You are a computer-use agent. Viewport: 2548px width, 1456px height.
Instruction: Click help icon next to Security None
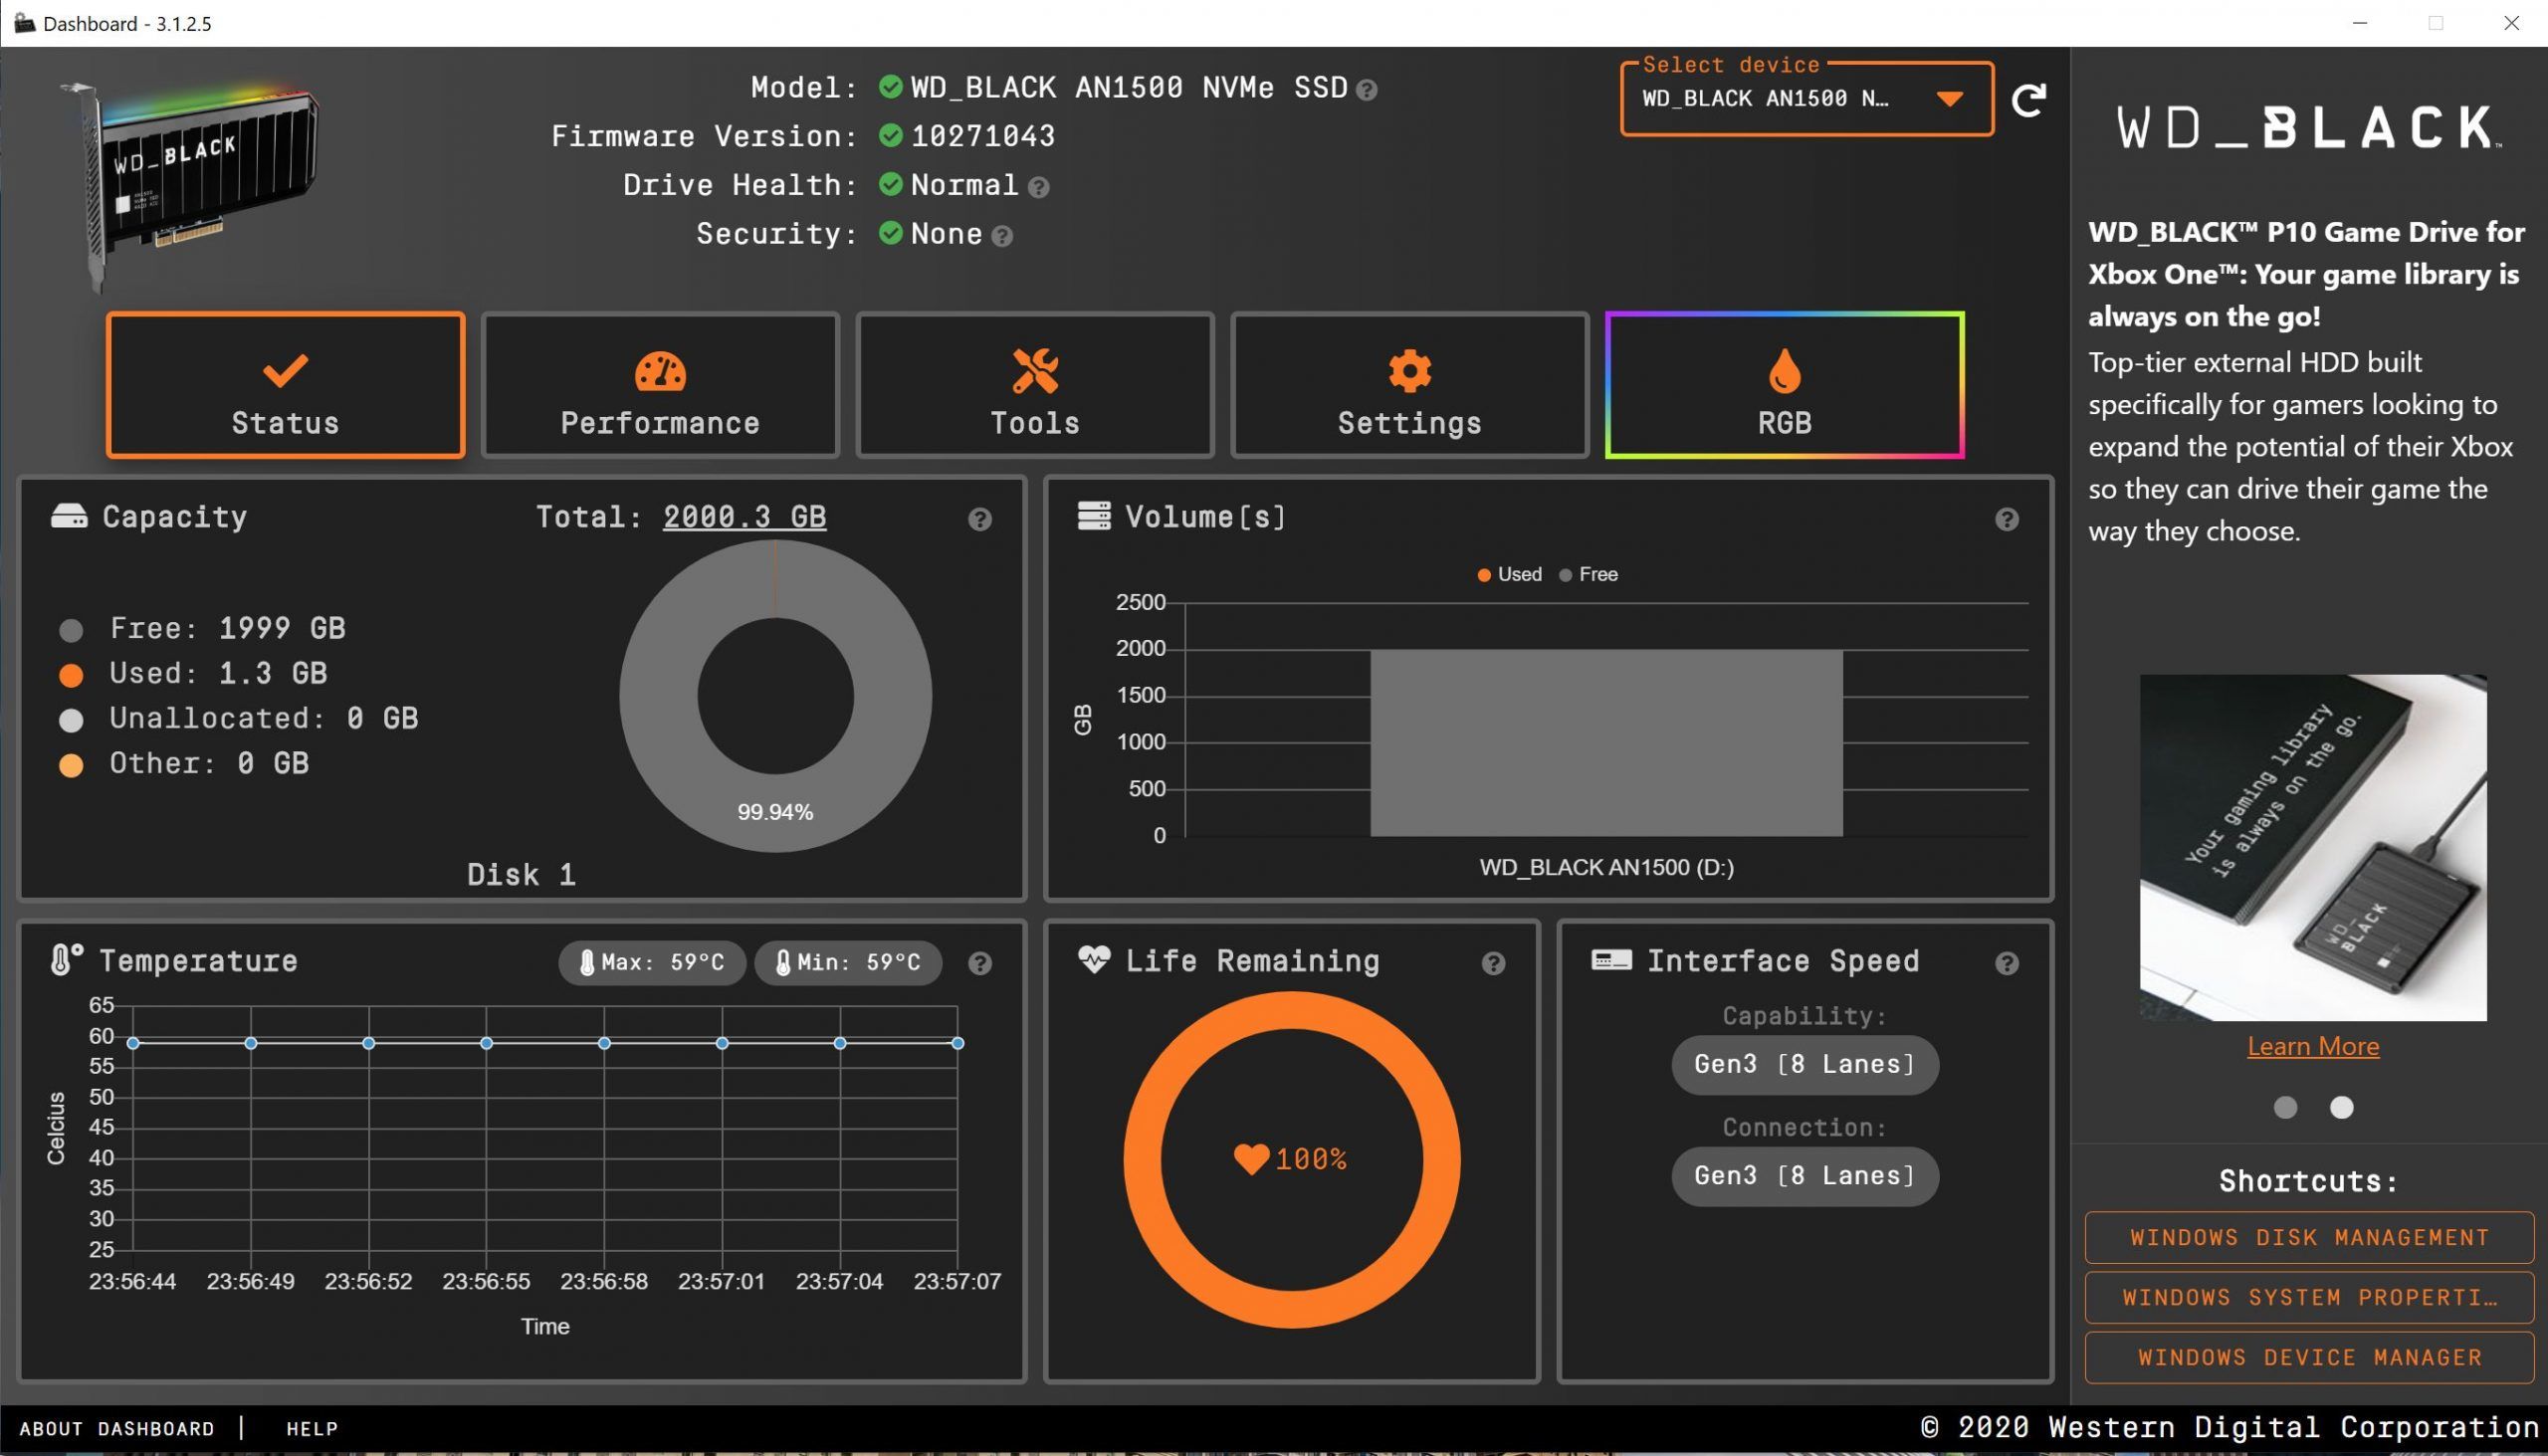coord(1002,236)
